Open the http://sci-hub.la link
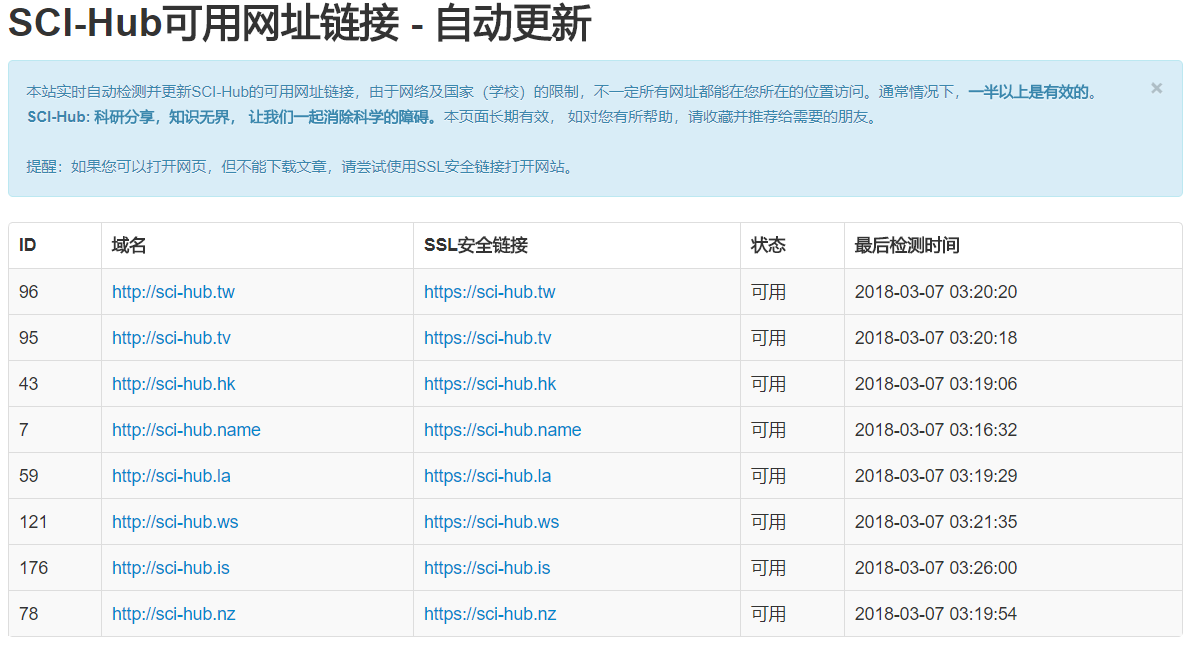 coord(170,475)
